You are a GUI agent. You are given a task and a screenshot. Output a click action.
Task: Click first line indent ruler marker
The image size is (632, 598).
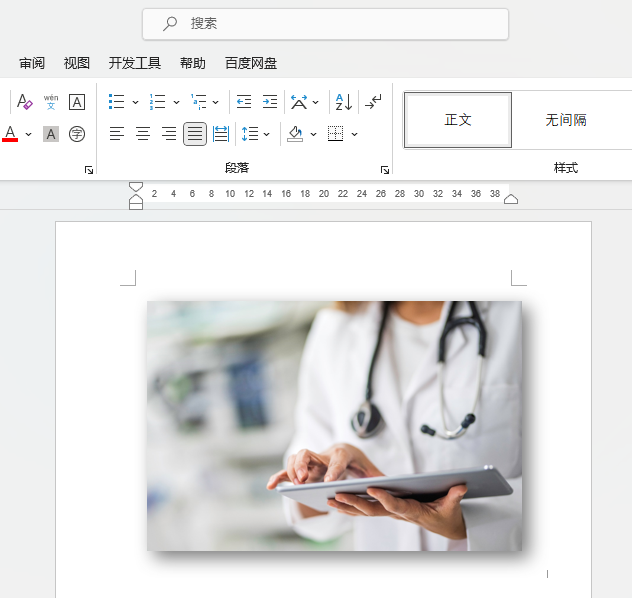coord(136,187)
